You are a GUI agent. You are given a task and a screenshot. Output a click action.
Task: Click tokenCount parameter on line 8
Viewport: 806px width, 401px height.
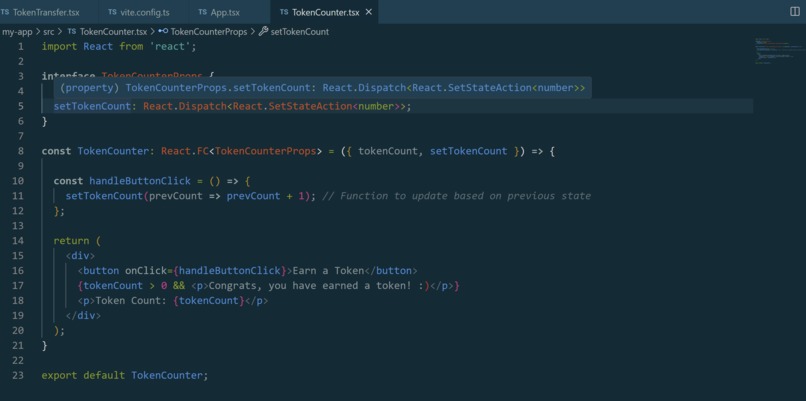[x=388, y=151]
